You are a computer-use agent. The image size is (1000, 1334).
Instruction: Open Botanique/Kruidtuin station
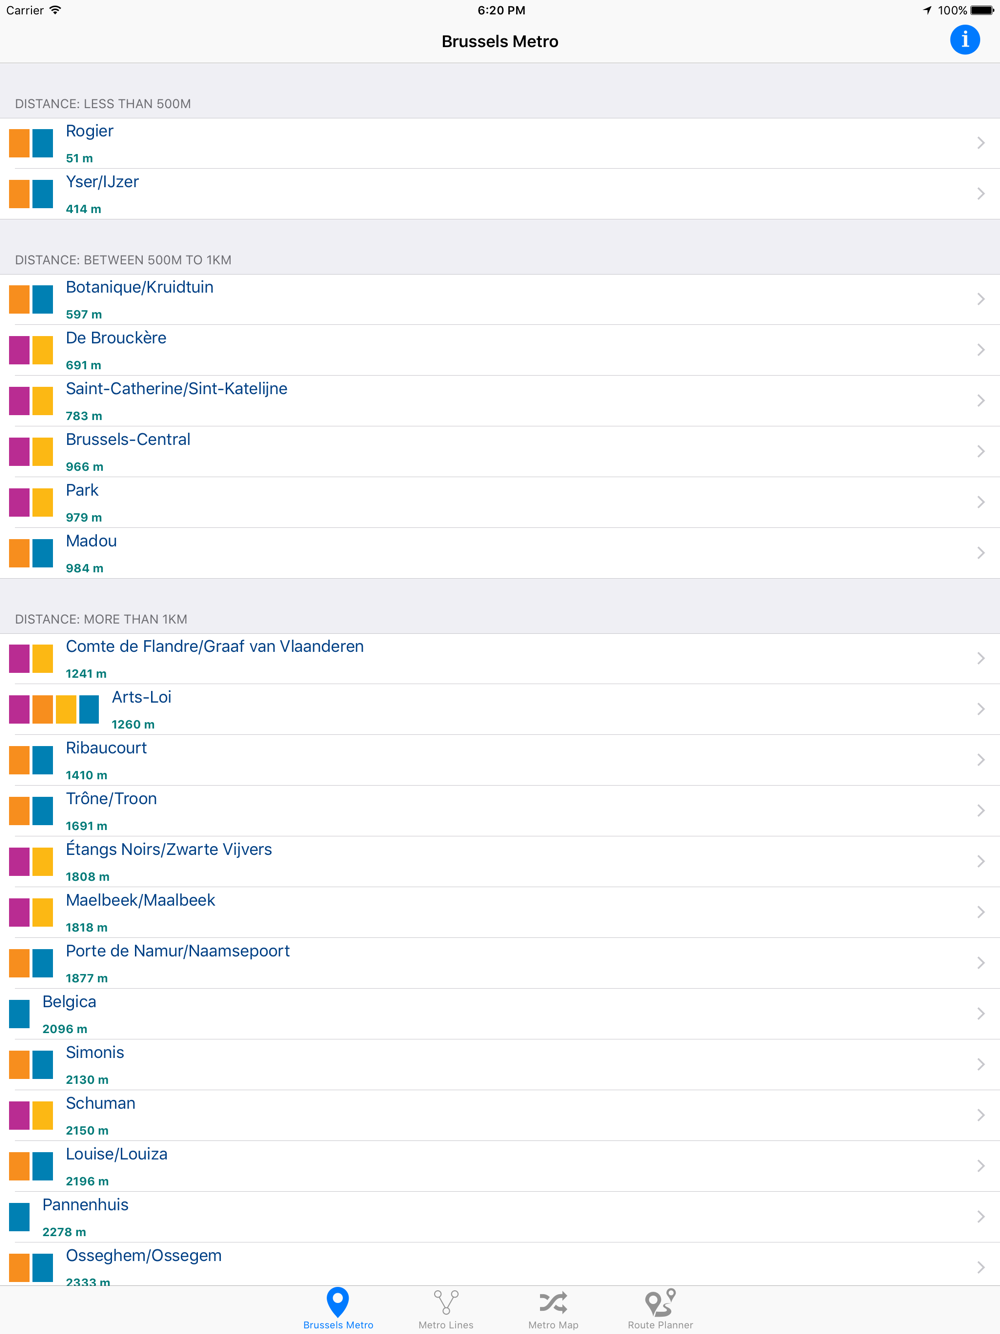(500, 299)
